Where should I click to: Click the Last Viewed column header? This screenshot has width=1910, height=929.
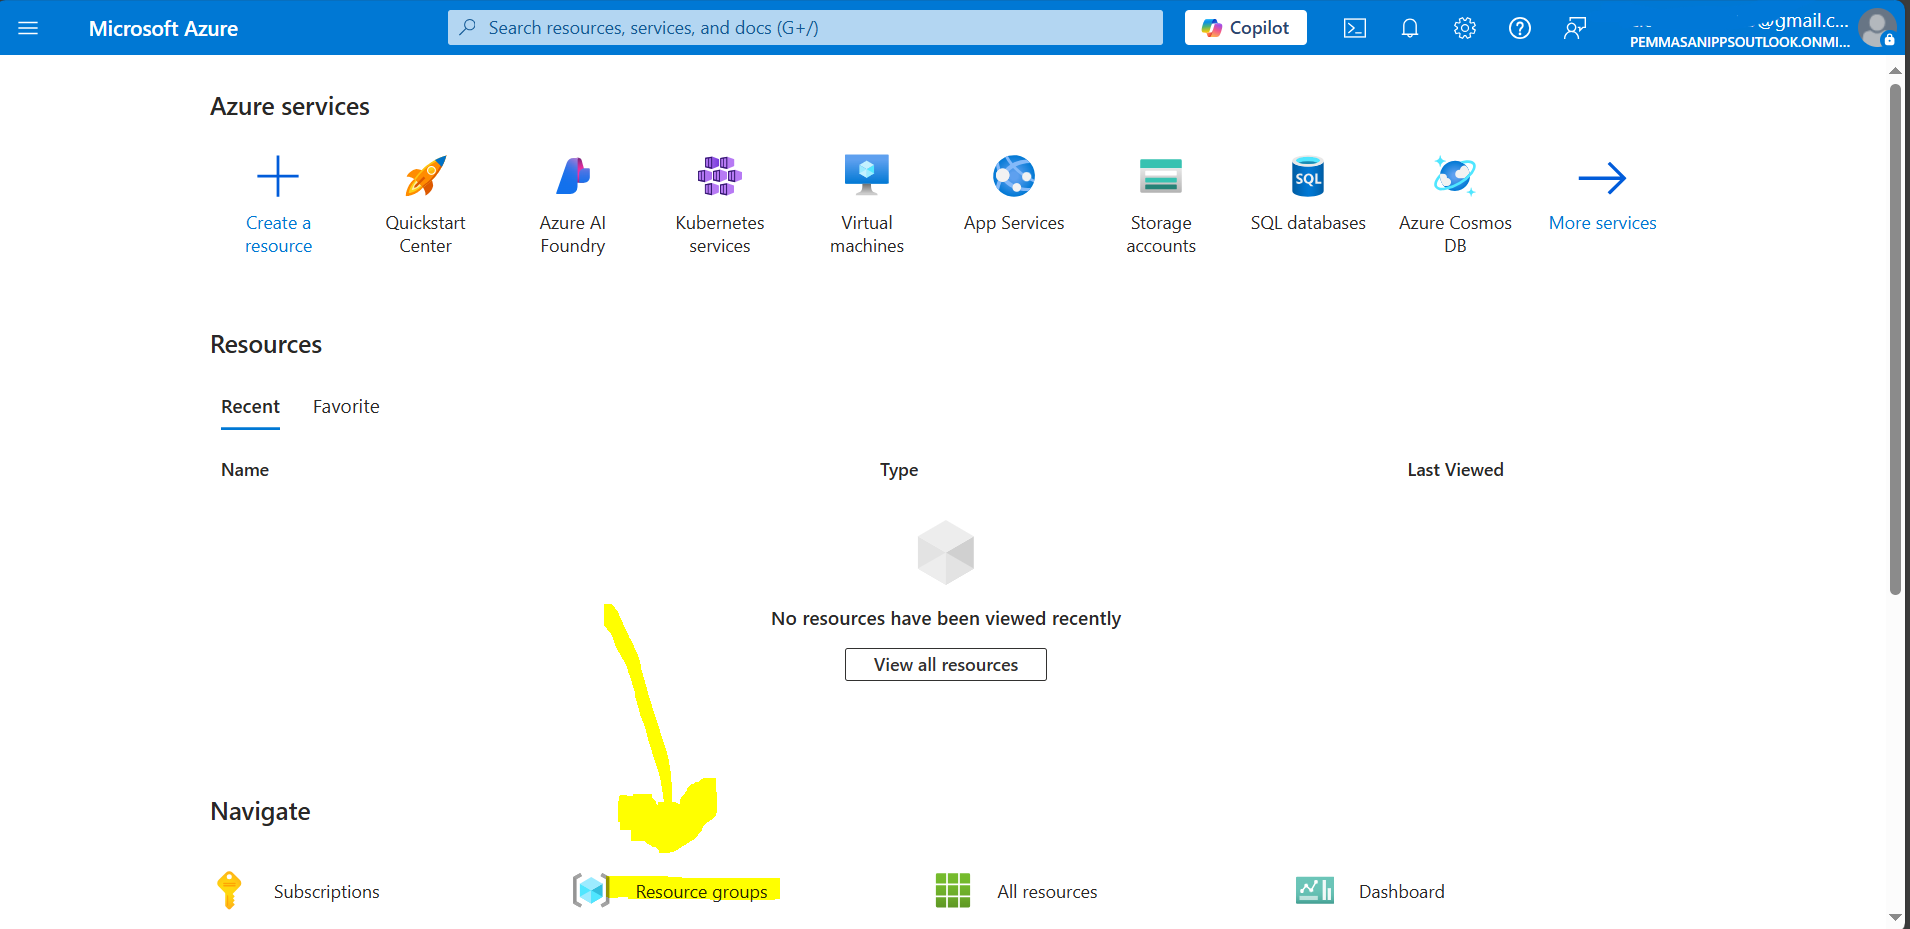point(1455,470)
